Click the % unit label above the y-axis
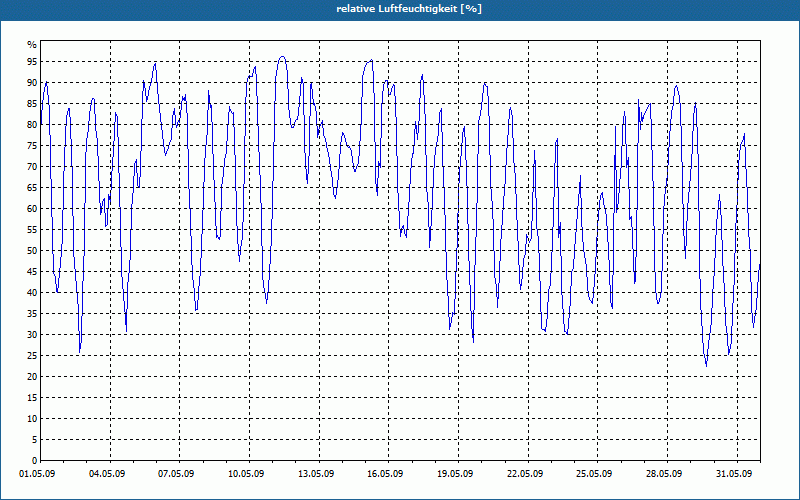This screenshot has height=500, width=800. [32, 45]
